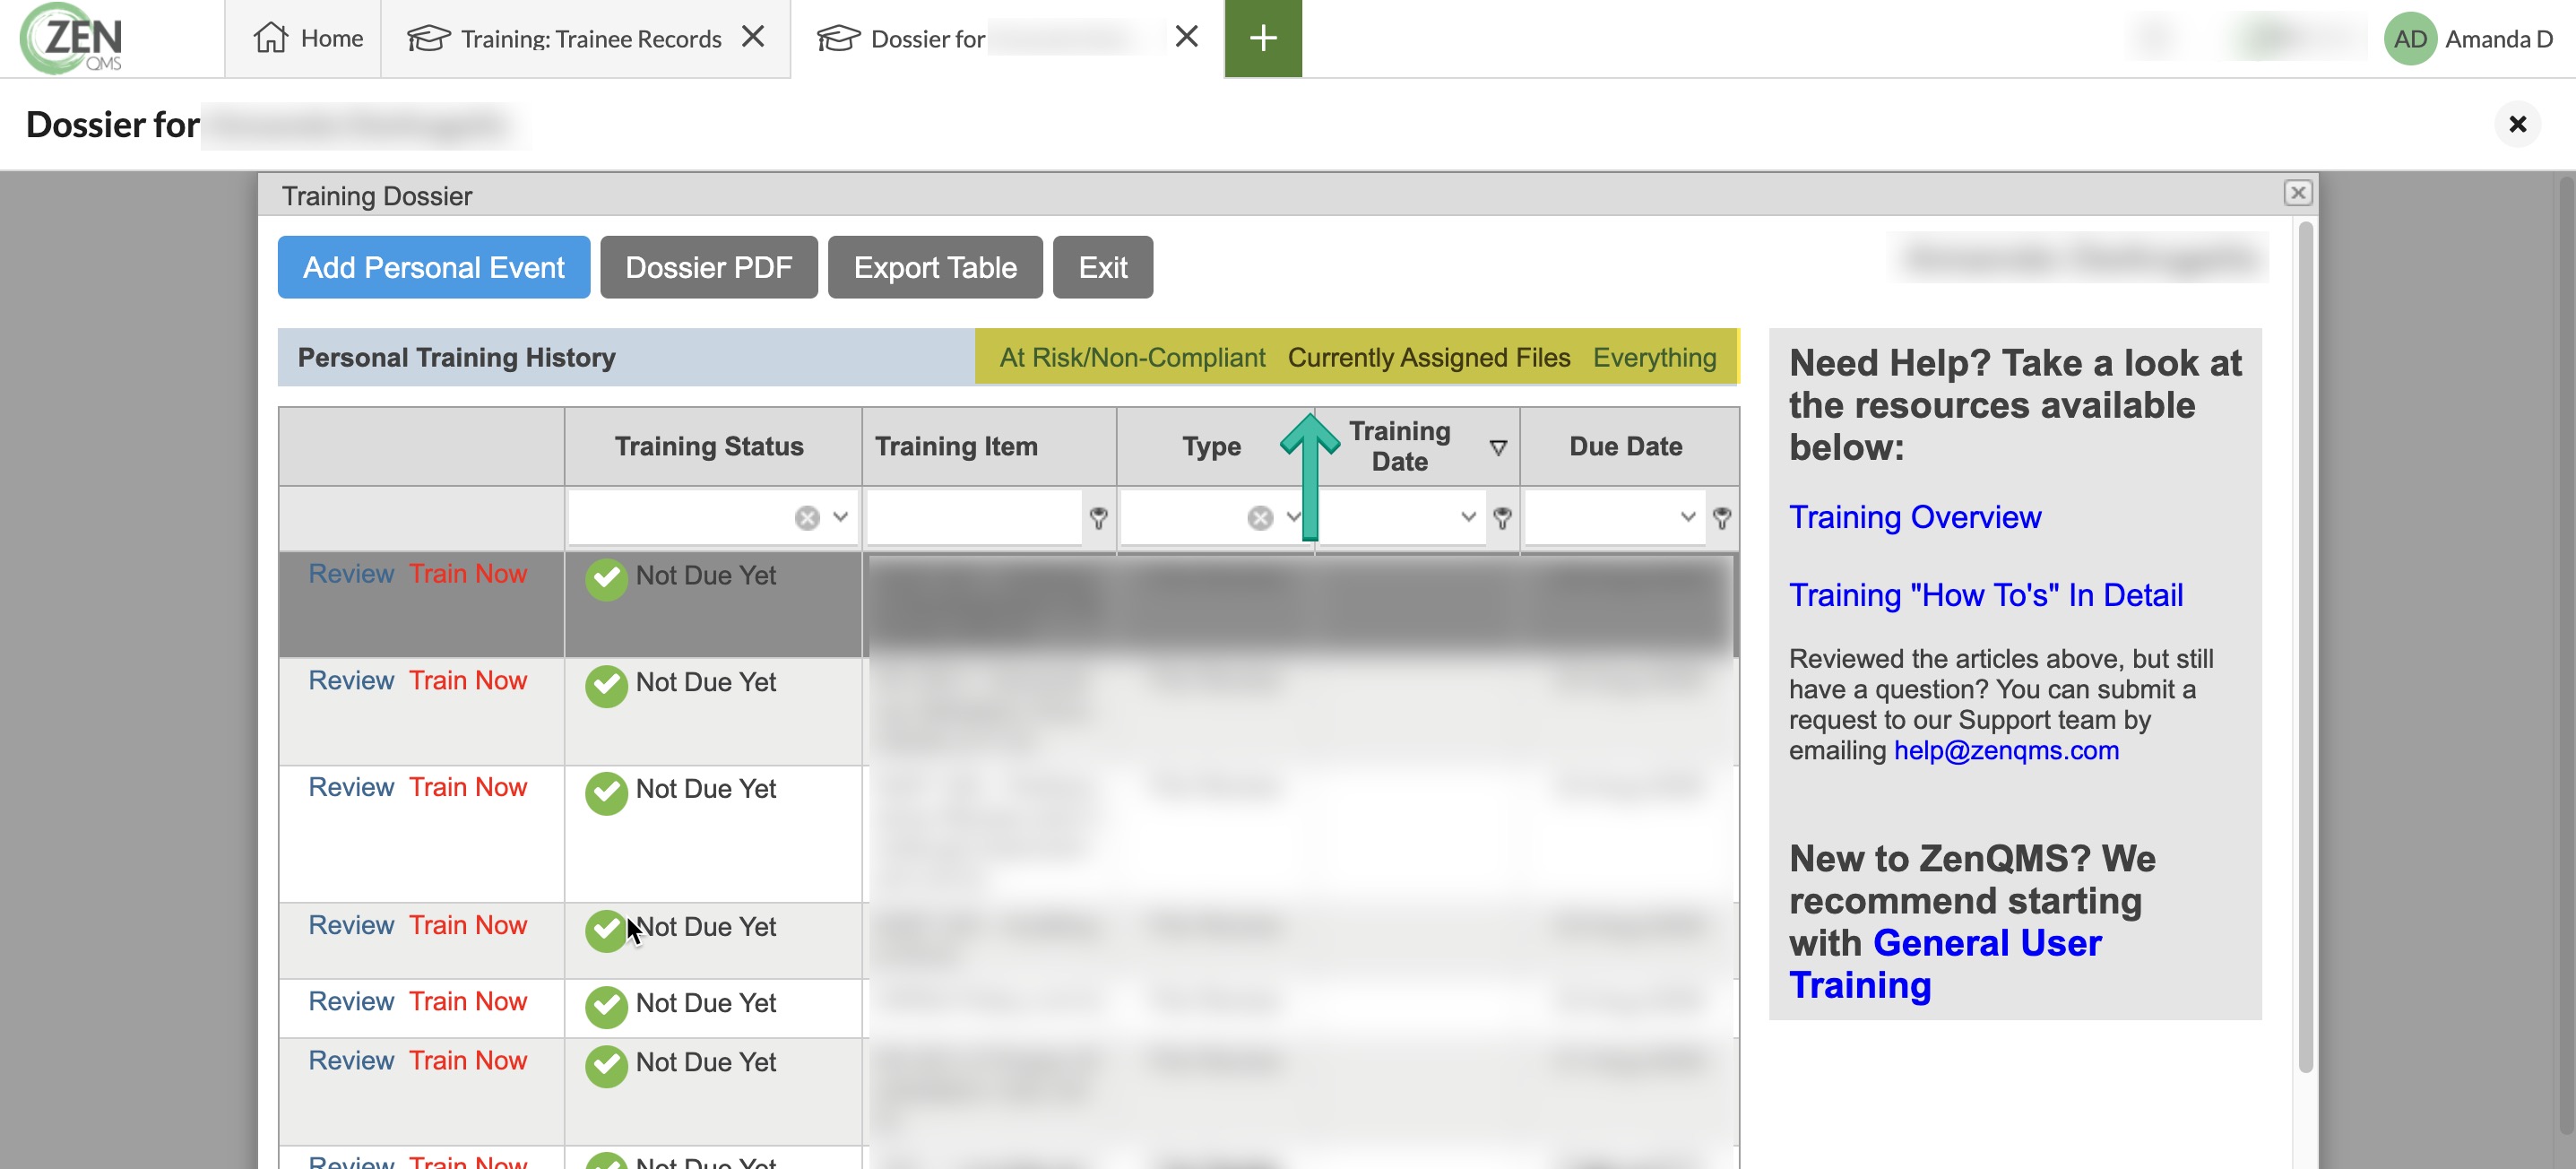Sort by Training Item column
The width and height of the screenshot is (2576, 1169).
[x=956, y=446]
